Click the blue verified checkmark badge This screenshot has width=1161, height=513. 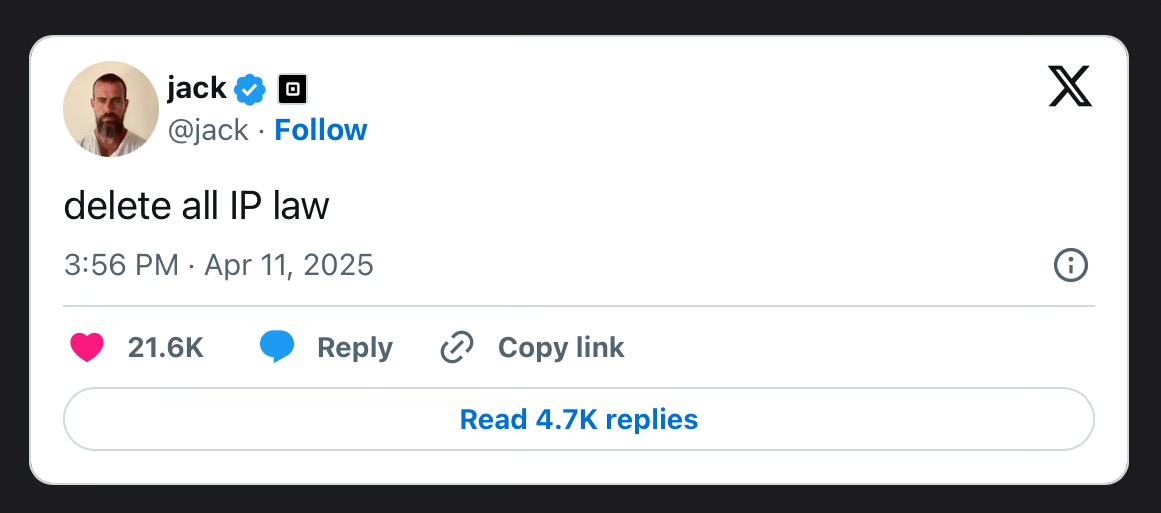(249, 90)
